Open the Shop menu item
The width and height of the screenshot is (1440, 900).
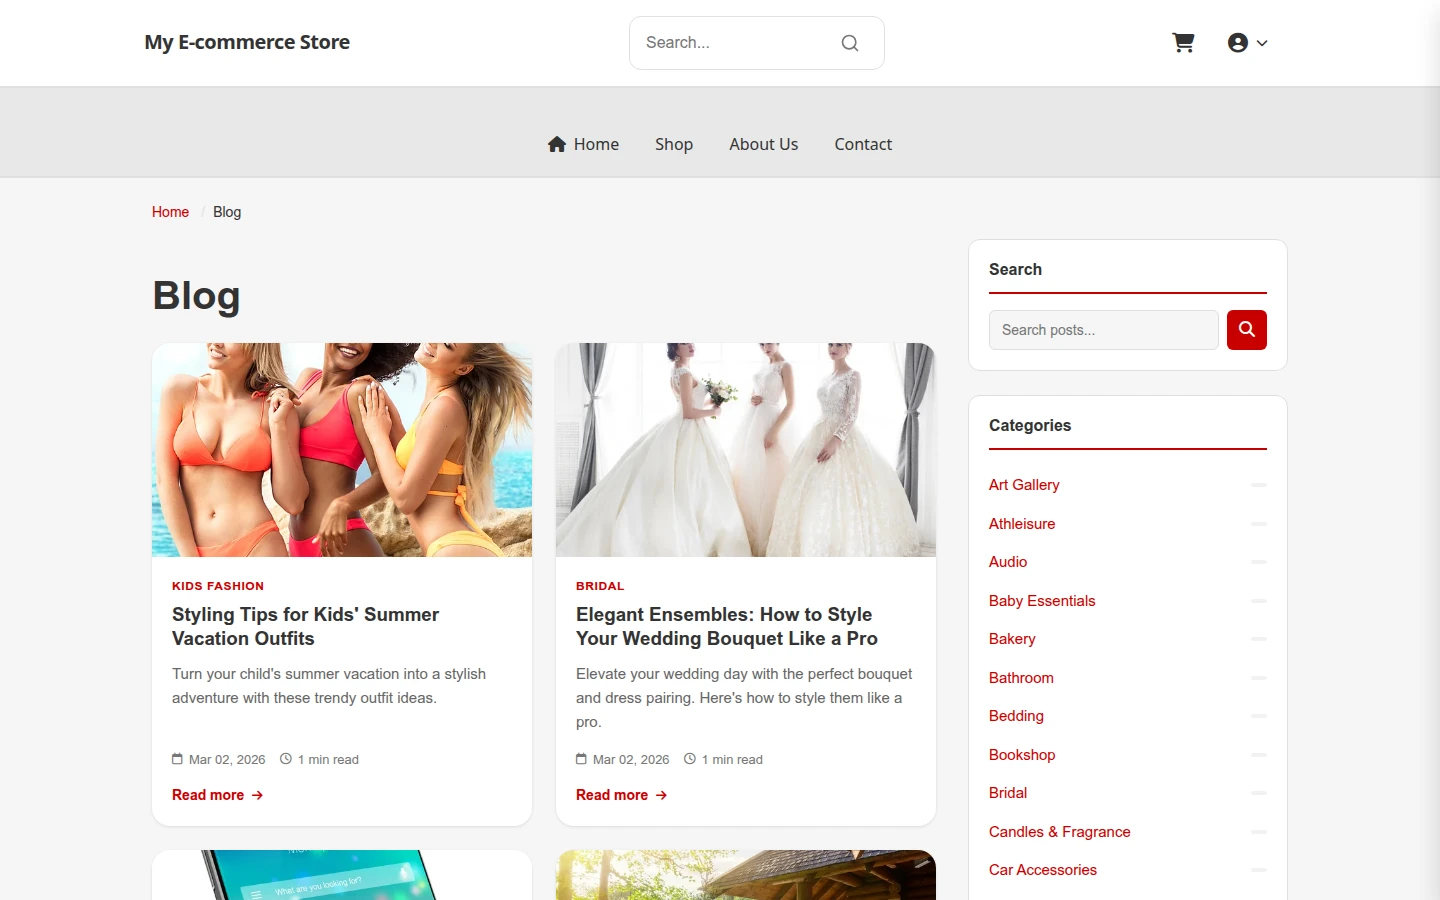click(x=674, y=144)
